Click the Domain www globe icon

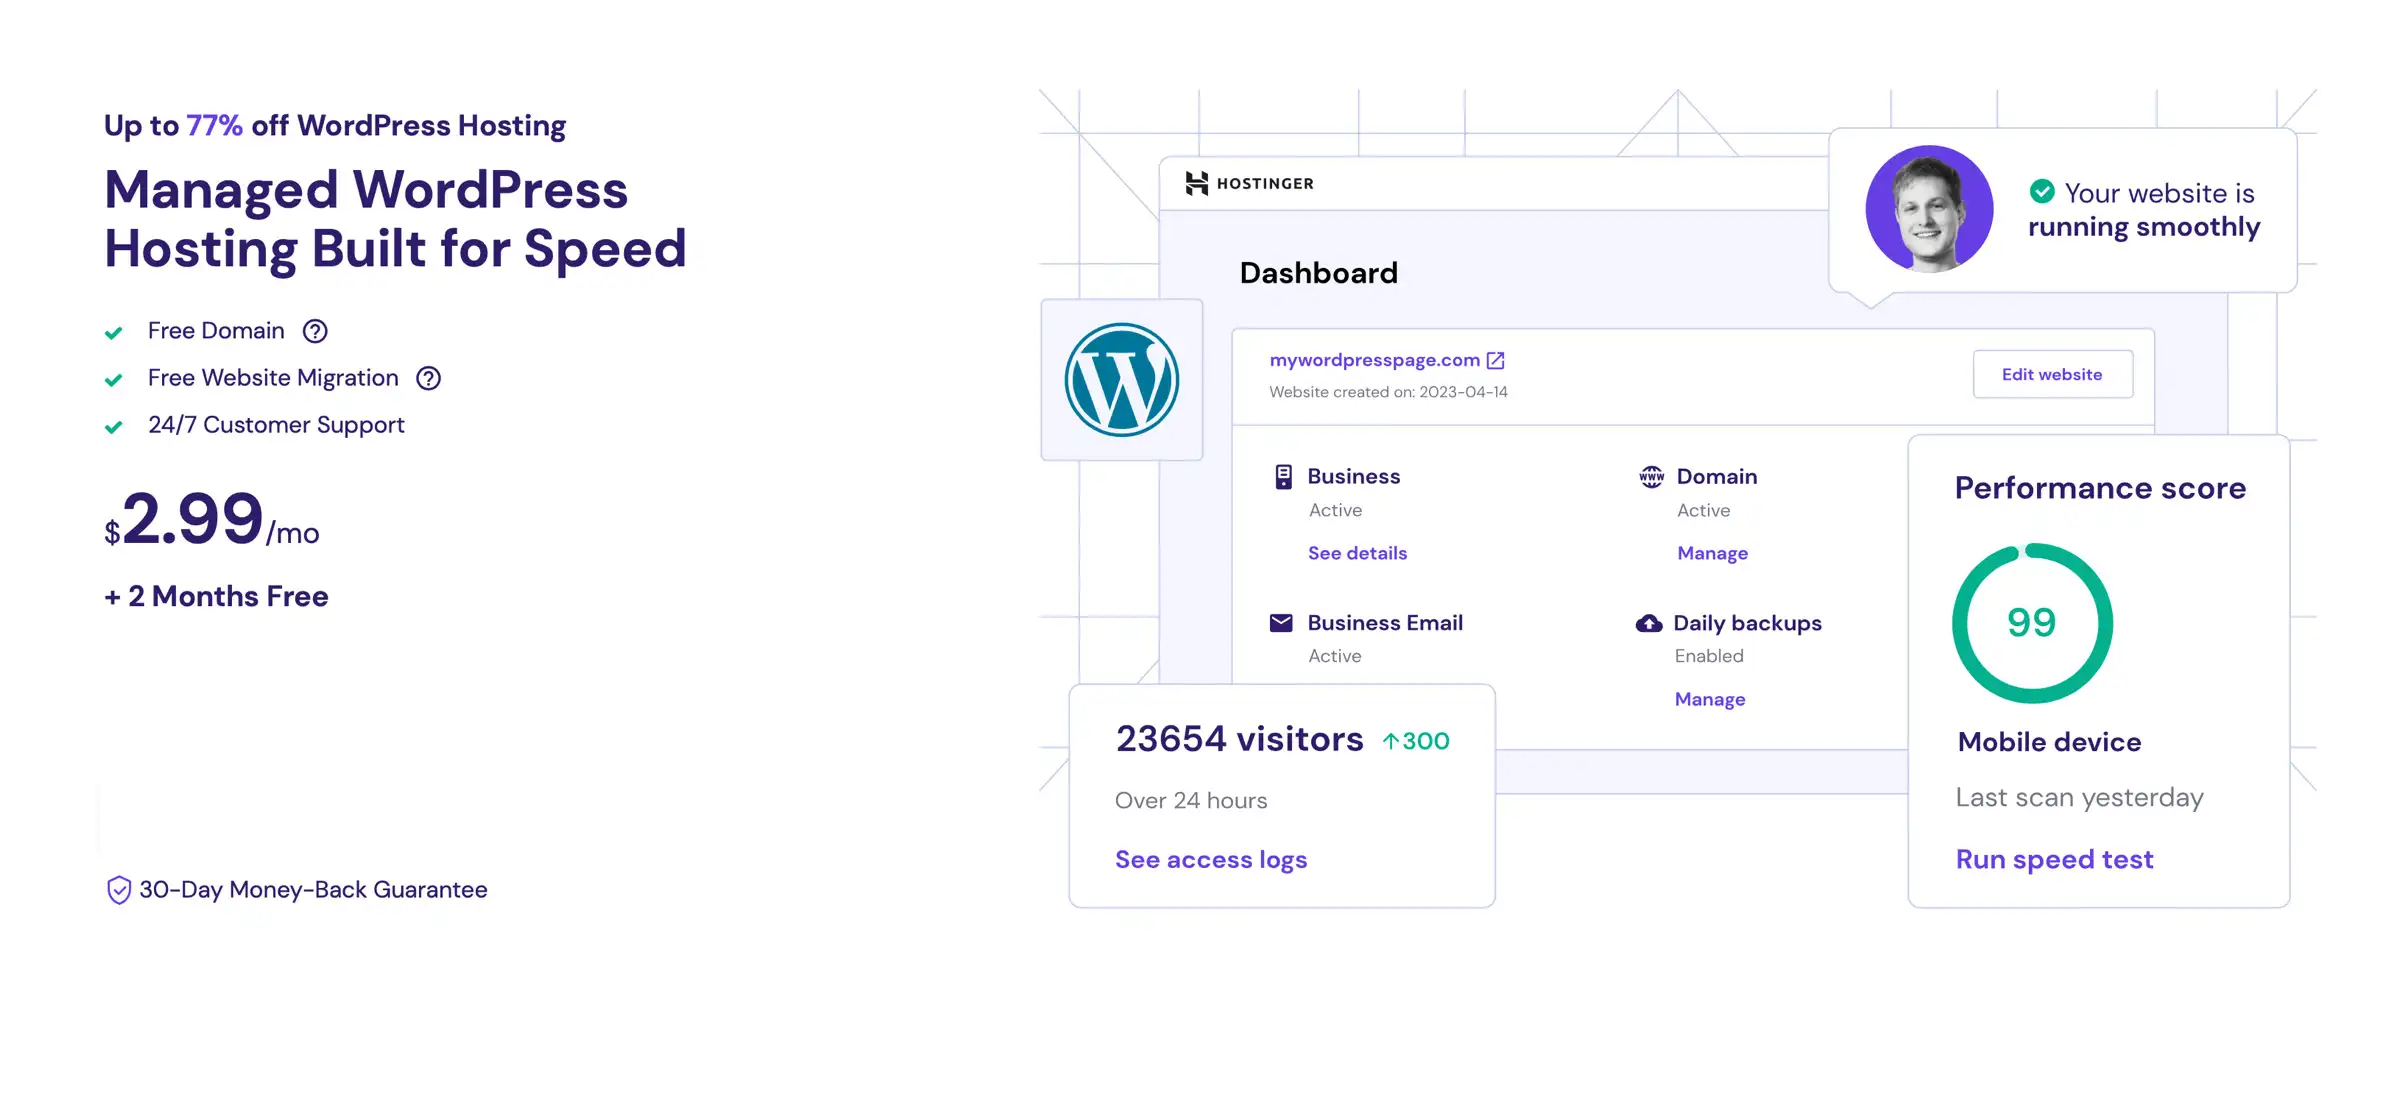point(1652,477)
